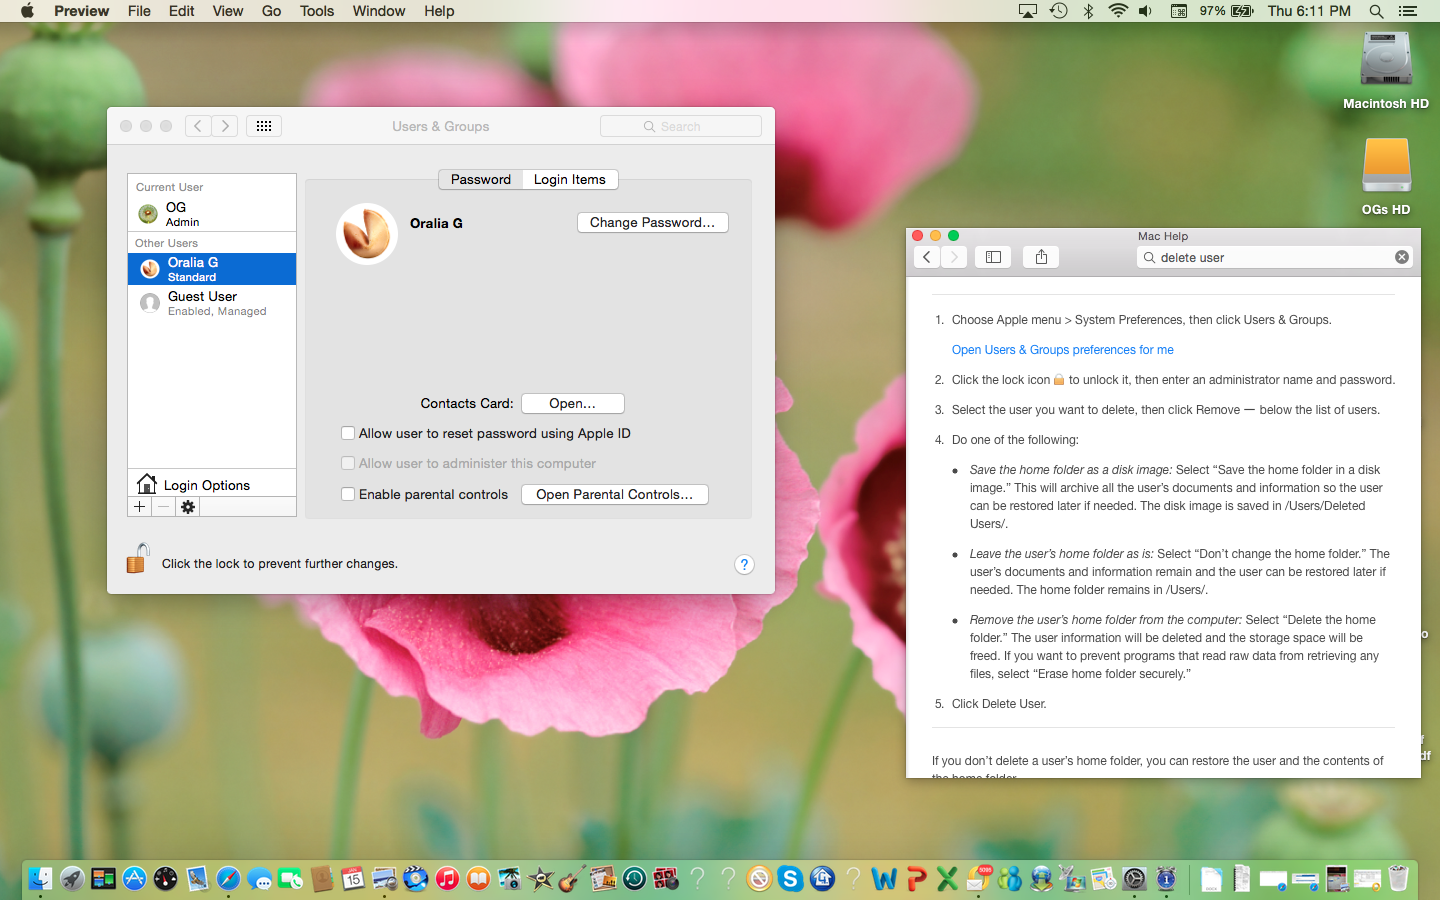This screenshot has height=900, width=1440.
Task: Select Oralia G Standard user
Action: (212, 269)
